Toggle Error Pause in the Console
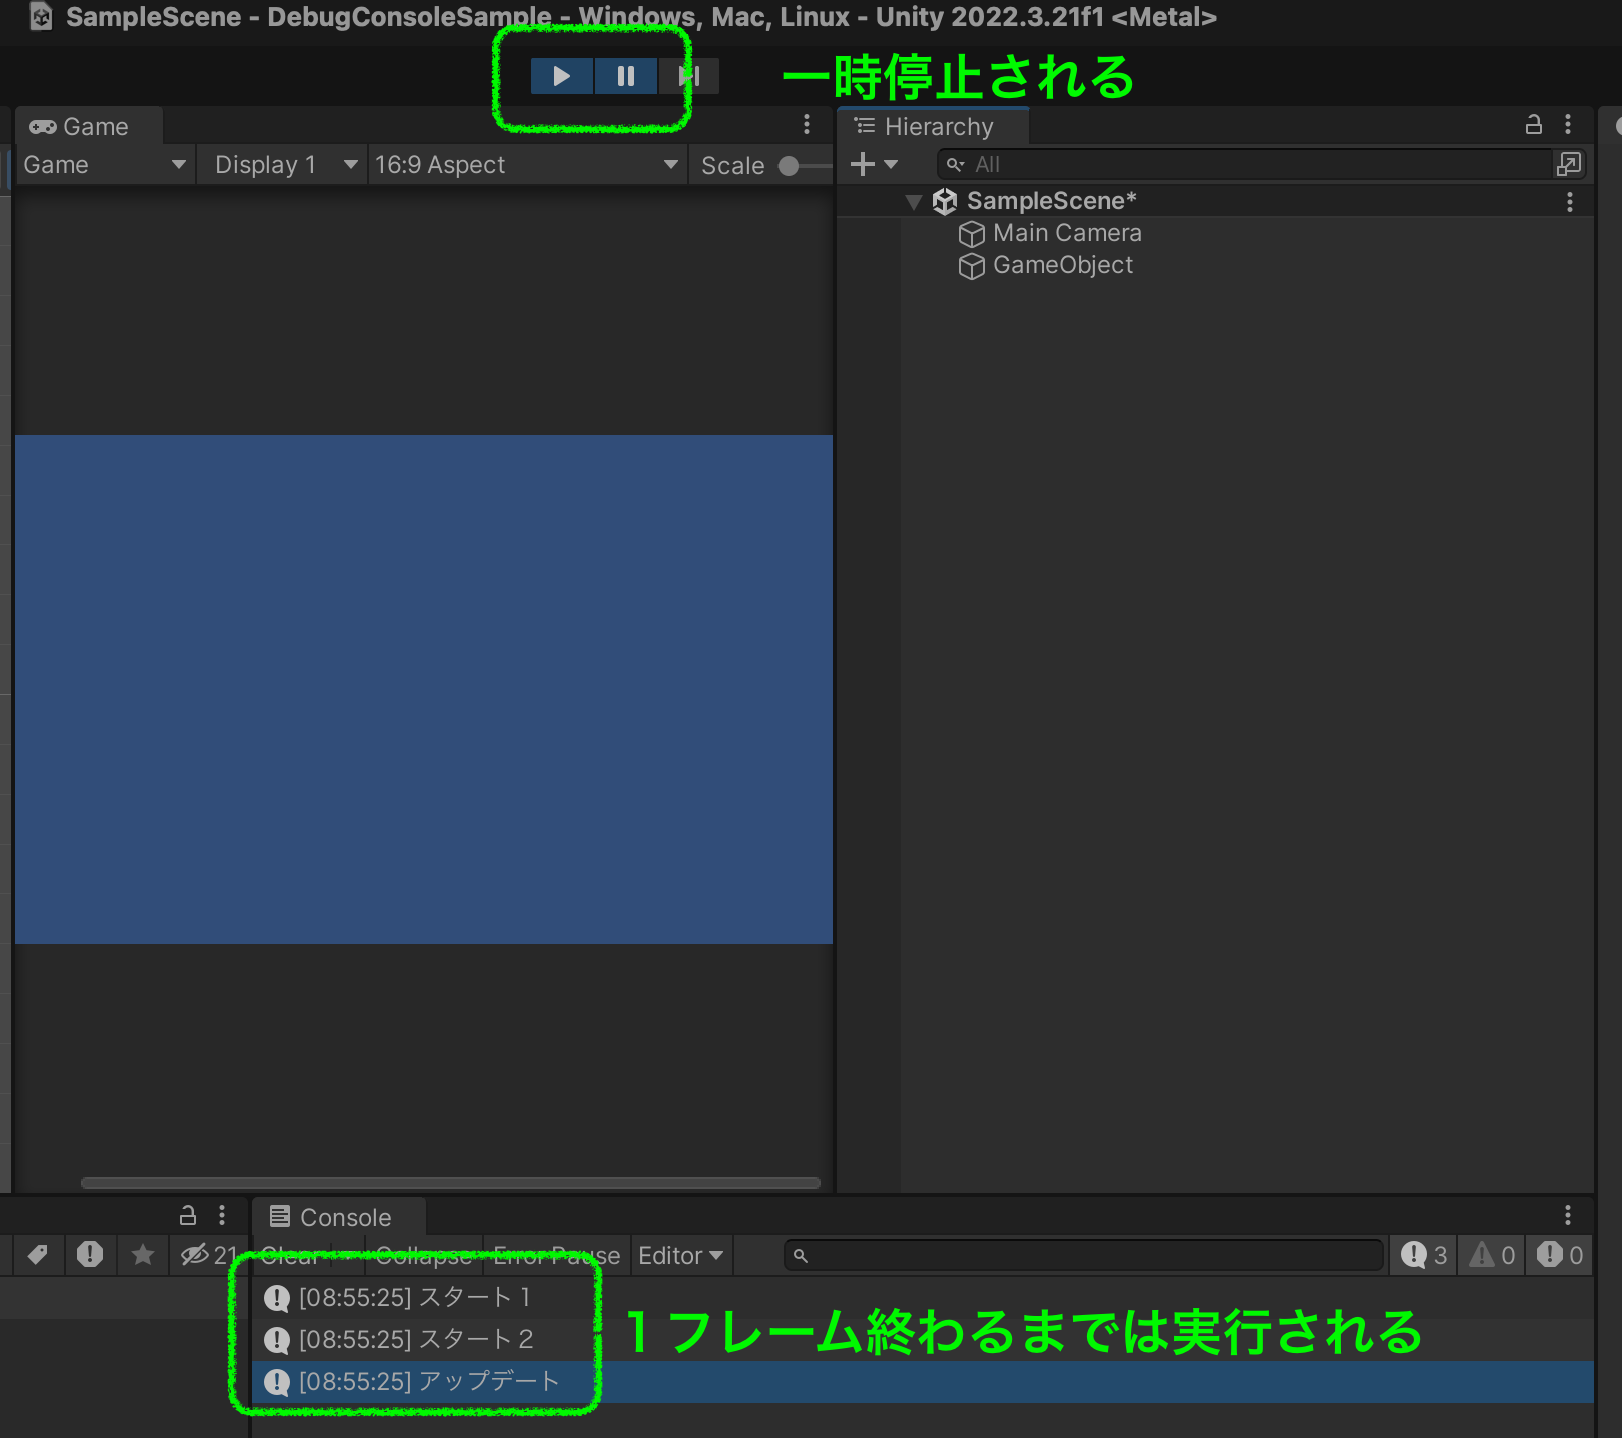 click(557, 1256)
